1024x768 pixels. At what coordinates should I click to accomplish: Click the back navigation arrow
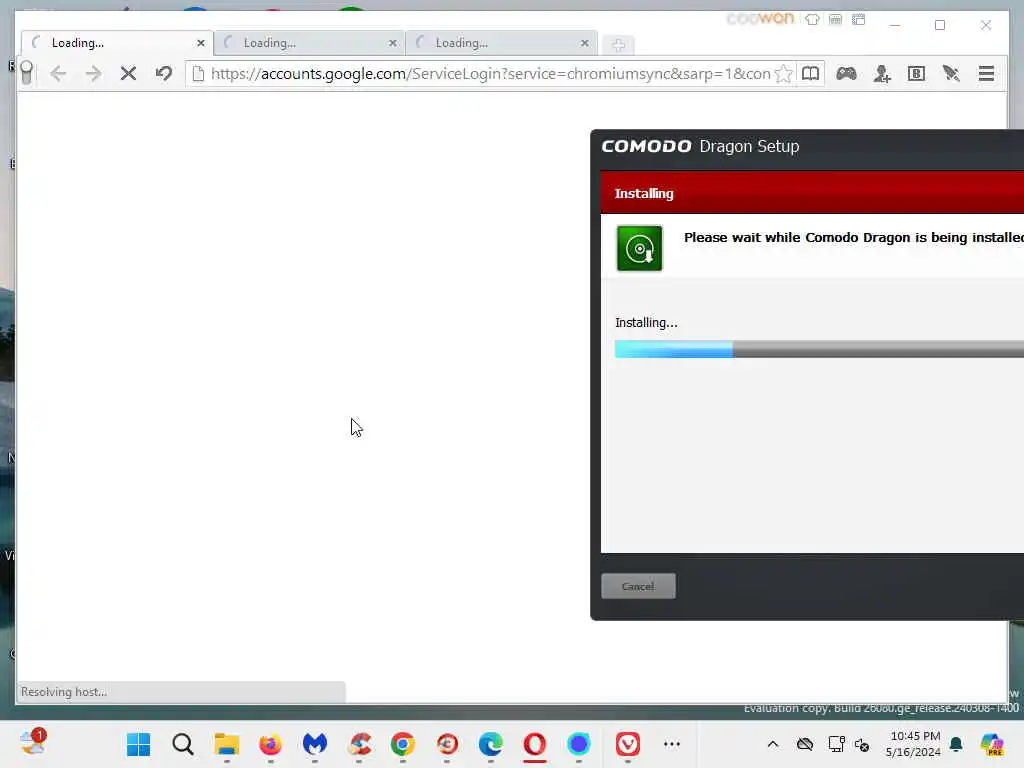pyautogui.click(x=58, y=74)
